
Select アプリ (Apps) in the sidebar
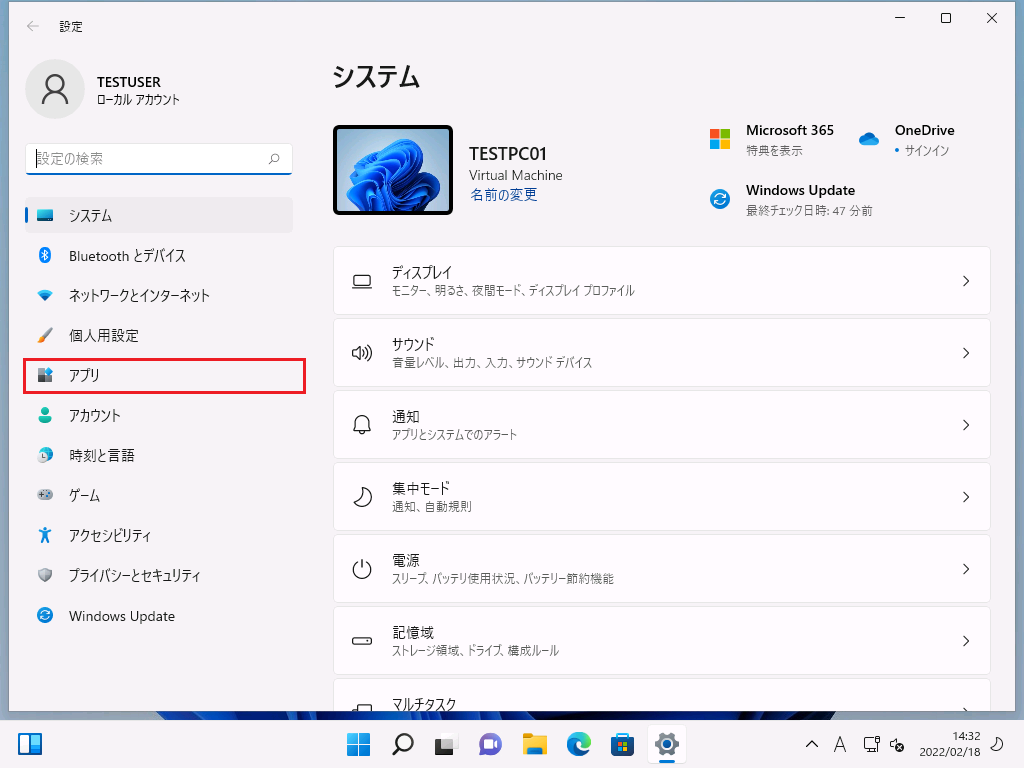[164, 376]
